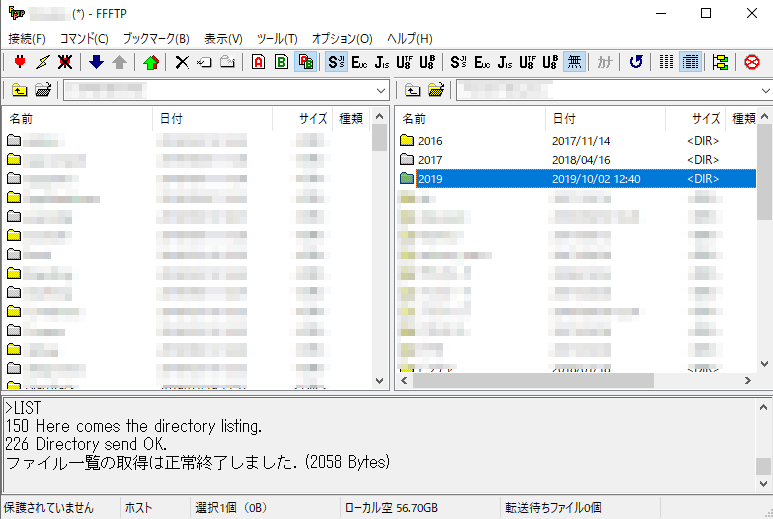Sort local files by 名前 column
The width and height of the screenshot is (773, 519).
22,118
